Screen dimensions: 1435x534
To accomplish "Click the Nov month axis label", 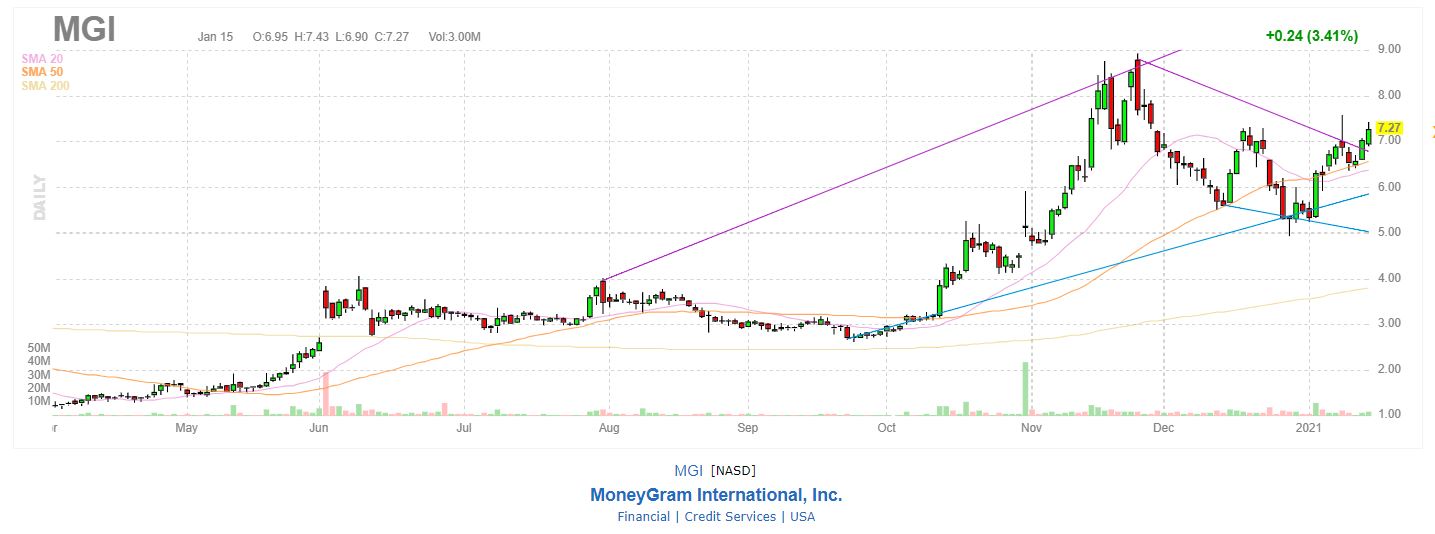I will coord(1031,428).
